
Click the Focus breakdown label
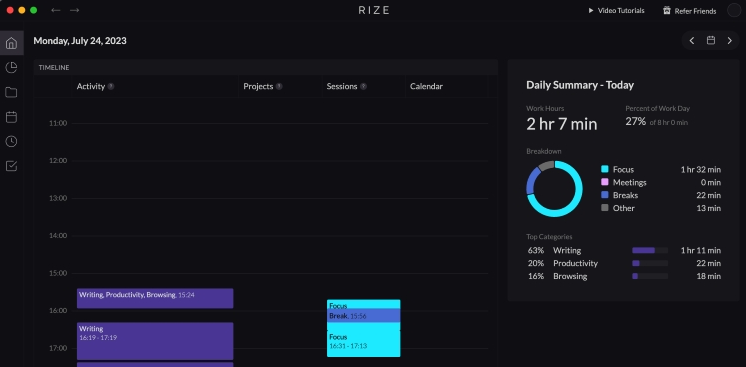(x=623, y=169)
